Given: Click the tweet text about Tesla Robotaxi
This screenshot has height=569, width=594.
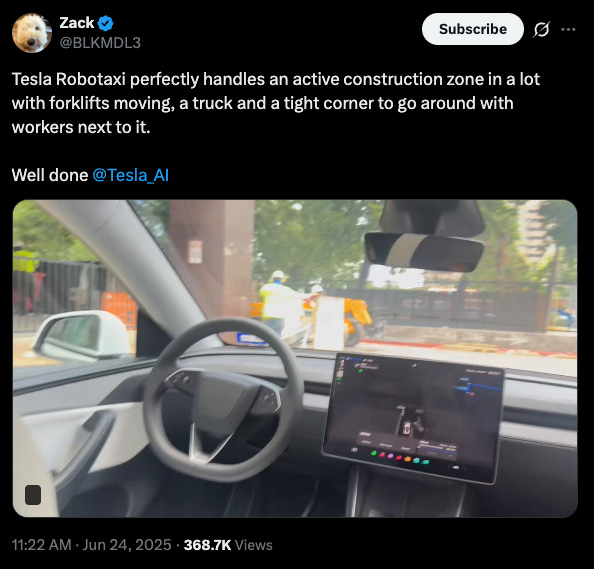Looking at the screenshot, I should click(276, 103).
